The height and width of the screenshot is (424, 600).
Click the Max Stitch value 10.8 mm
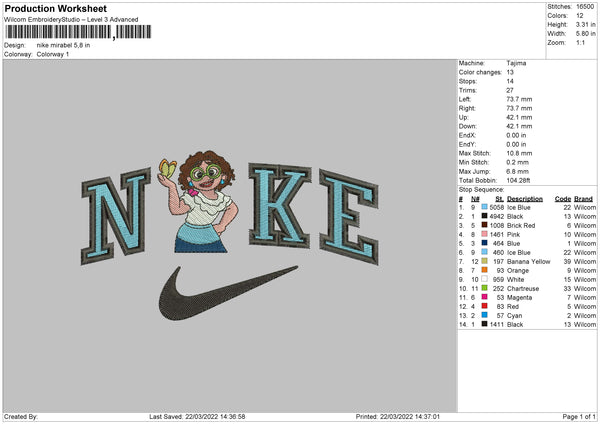519,153
